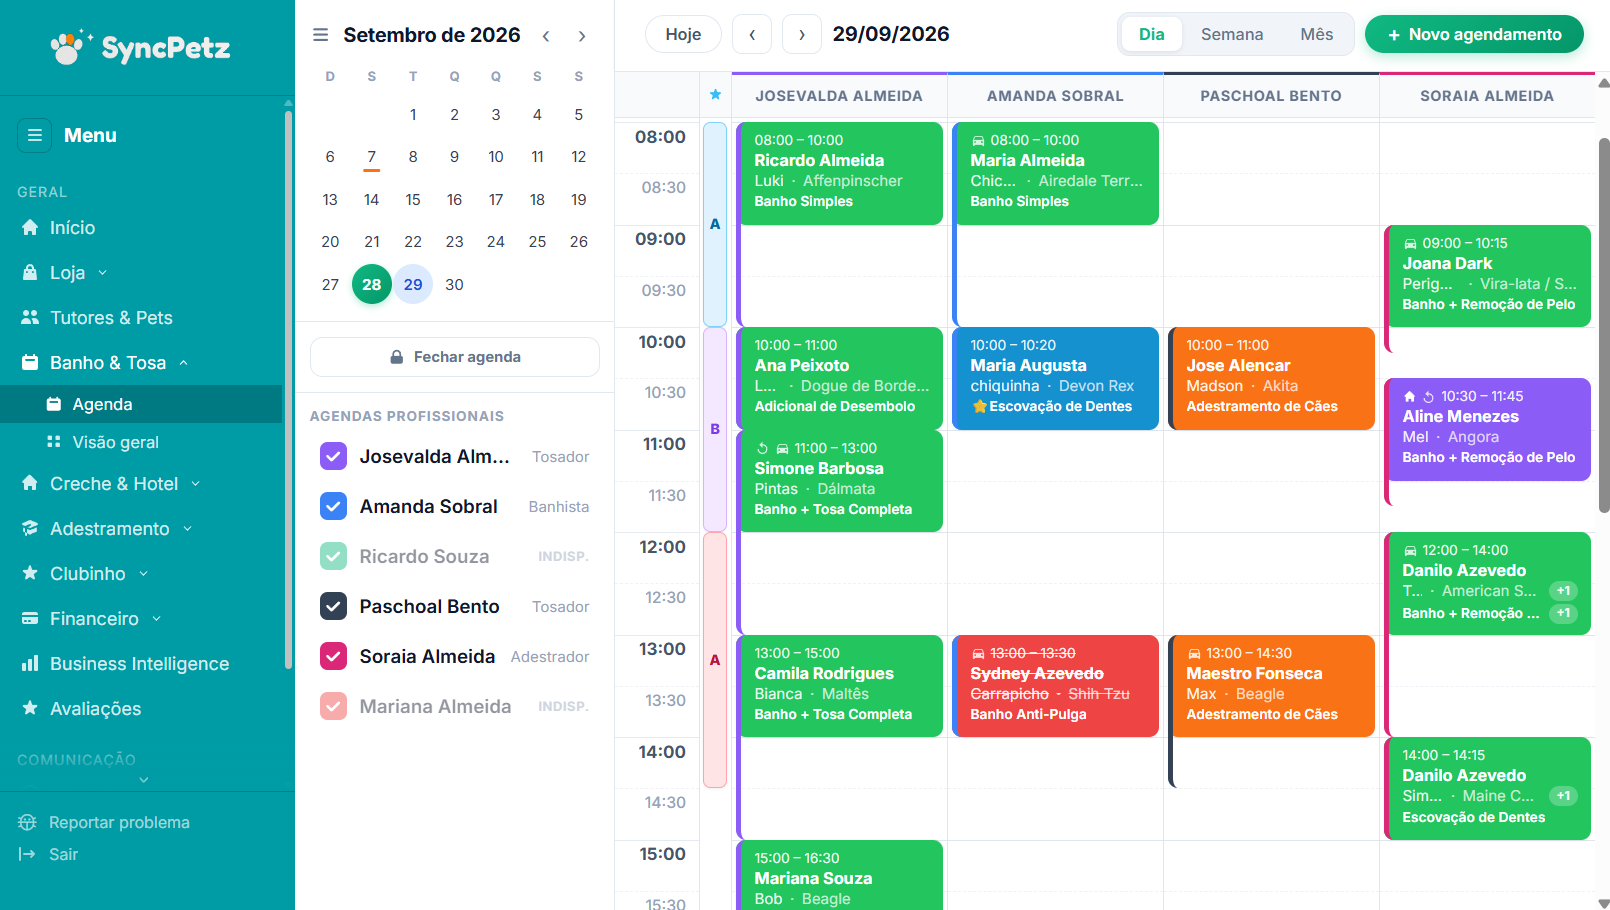Uncheck Josevalda Almeida agenda checkbox
Image resolution: width=1610 pixels, height=910 pixels.
[333, 456]
